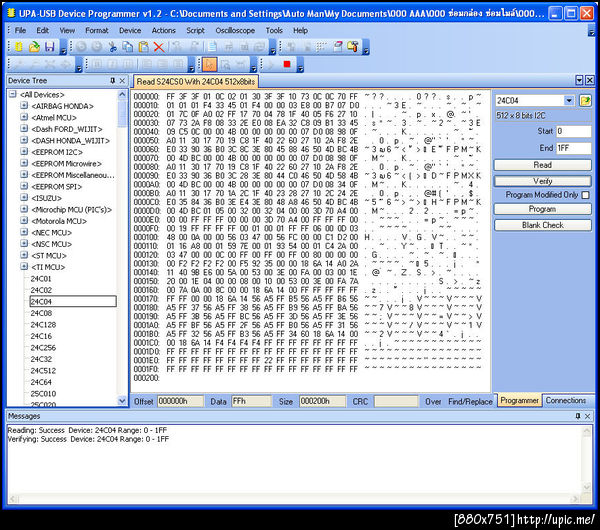
Task: Expand the EEPROM SPI node
Action: pos(24,186)
